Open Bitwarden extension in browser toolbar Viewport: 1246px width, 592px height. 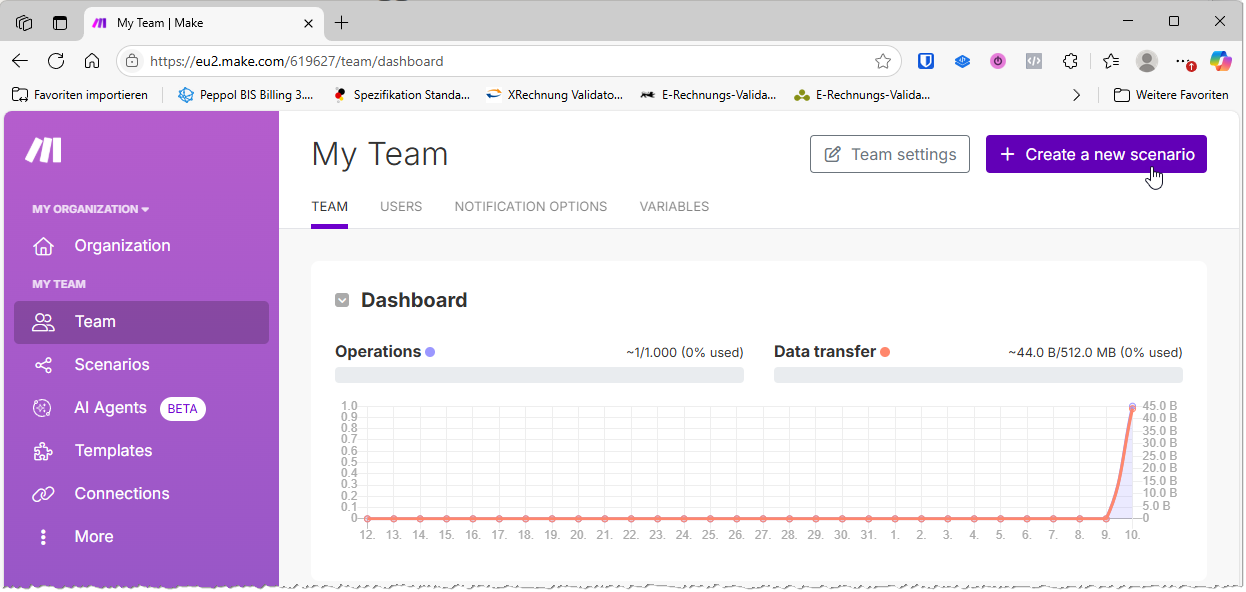(x=927, y=61)
